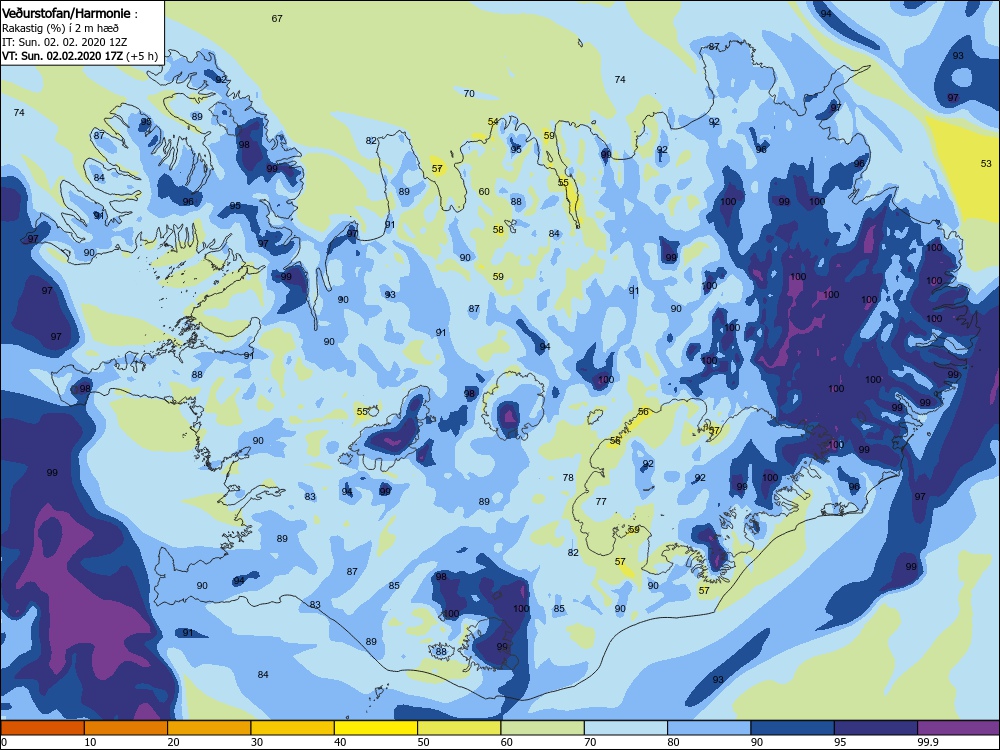Select the pale green 60–70 legend swatch
1000x750 pixels.
tap(543, 728)
